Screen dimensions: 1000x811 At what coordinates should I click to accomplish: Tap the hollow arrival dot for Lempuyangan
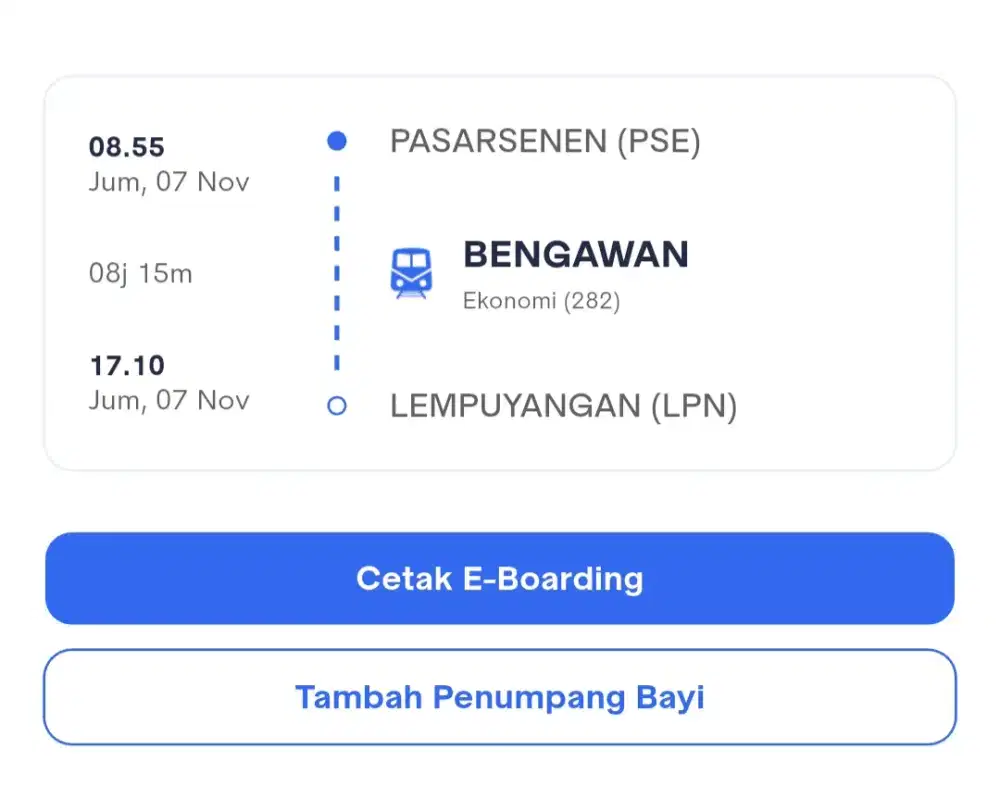click(x=337, y=406)
